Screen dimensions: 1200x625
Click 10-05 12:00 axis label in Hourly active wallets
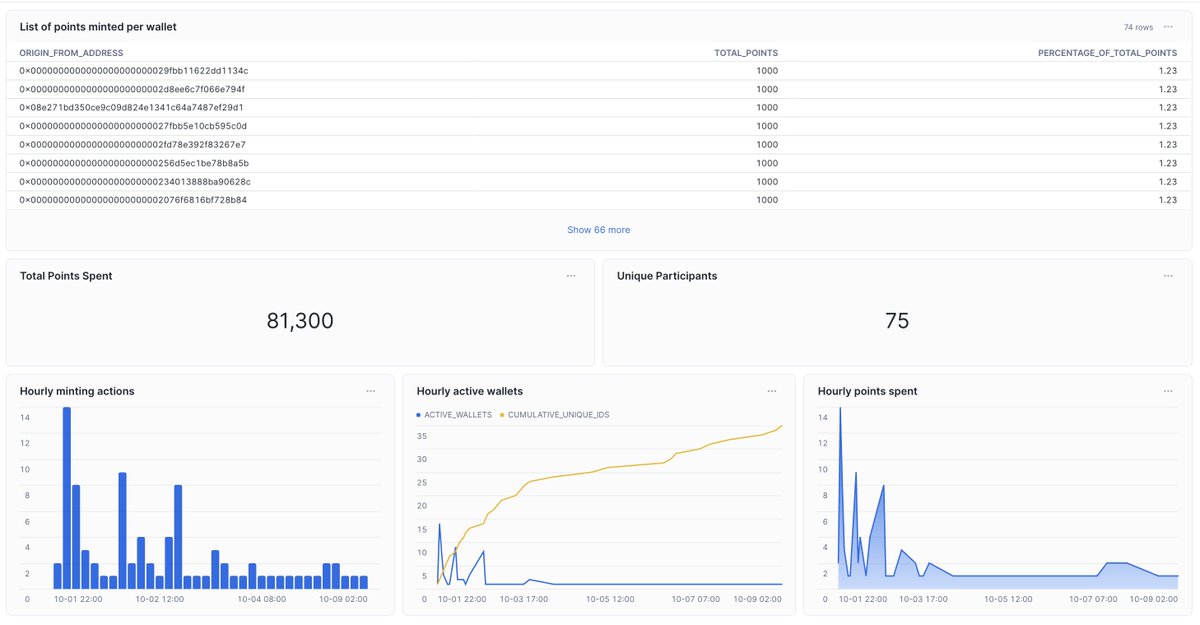pyautogui.click(x=610, y=599)
